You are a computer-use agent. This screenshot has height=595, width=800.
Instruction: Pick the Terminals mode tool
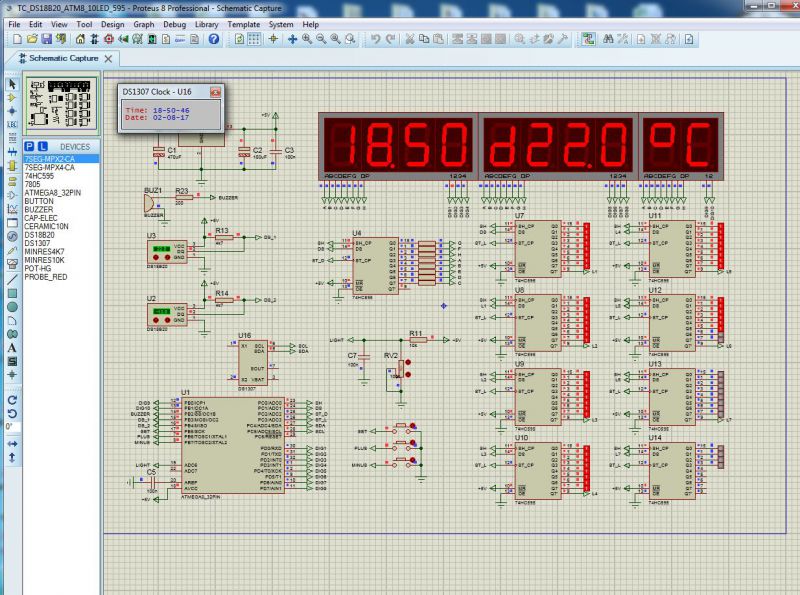(12, 180)
